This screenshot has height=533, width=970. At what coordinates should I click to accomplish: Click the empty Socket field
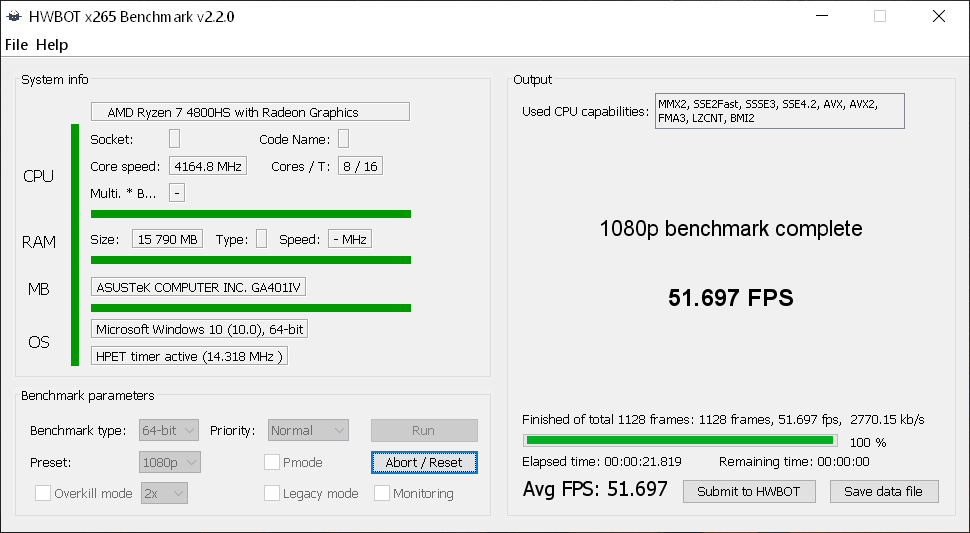click(174, 139)
